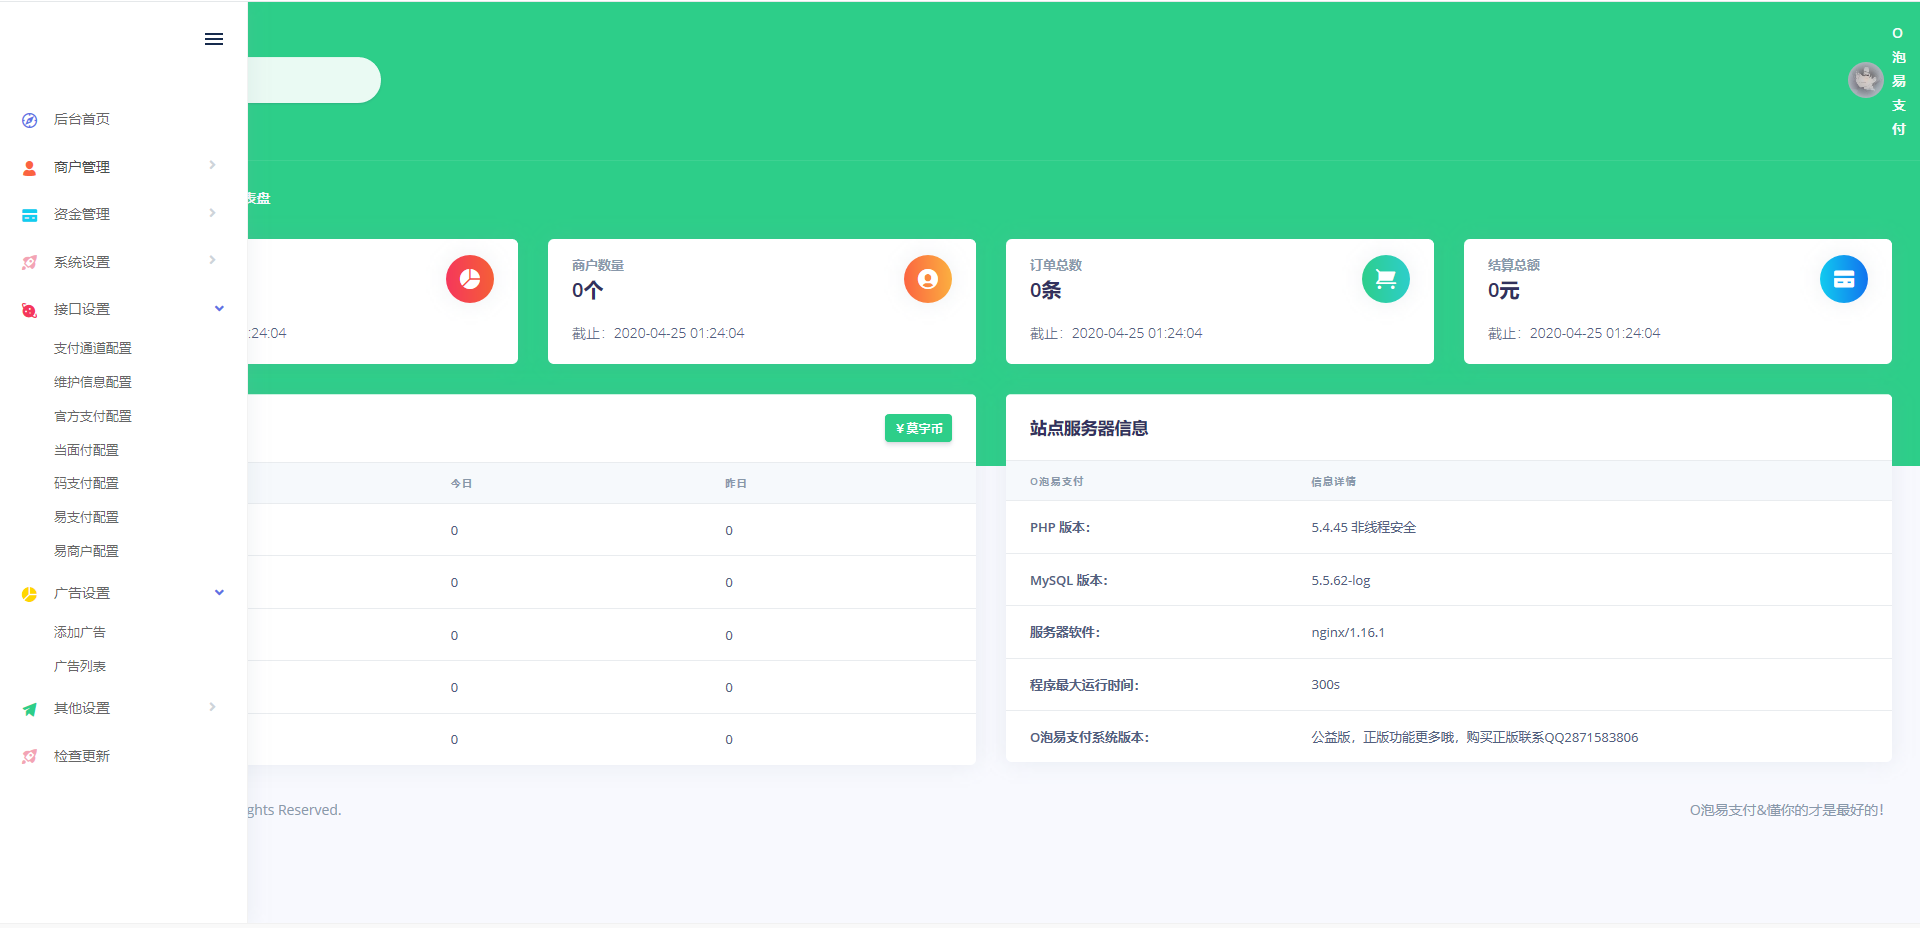Click the 结算总额 card label
Image resolution: width=1920 pixels, height=928 pixels.
pos(1514,265)
